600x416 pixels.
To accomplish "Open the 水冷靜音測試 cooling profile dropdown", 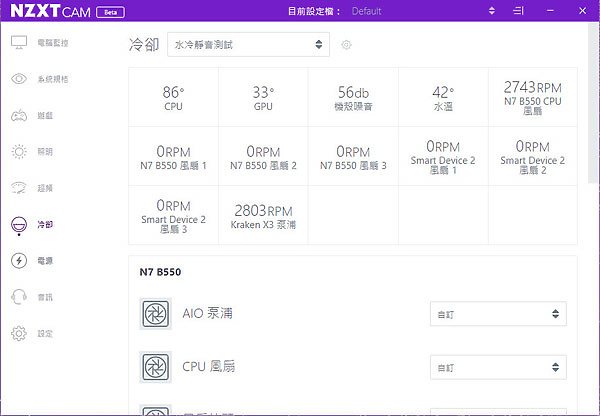I will 248,44.
